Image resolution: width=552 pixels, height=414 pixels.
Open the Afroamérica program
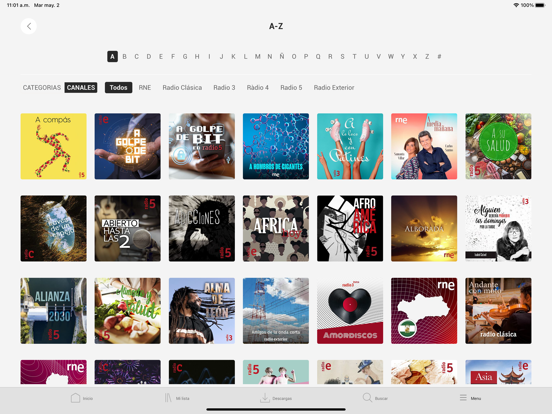[350, 228]
